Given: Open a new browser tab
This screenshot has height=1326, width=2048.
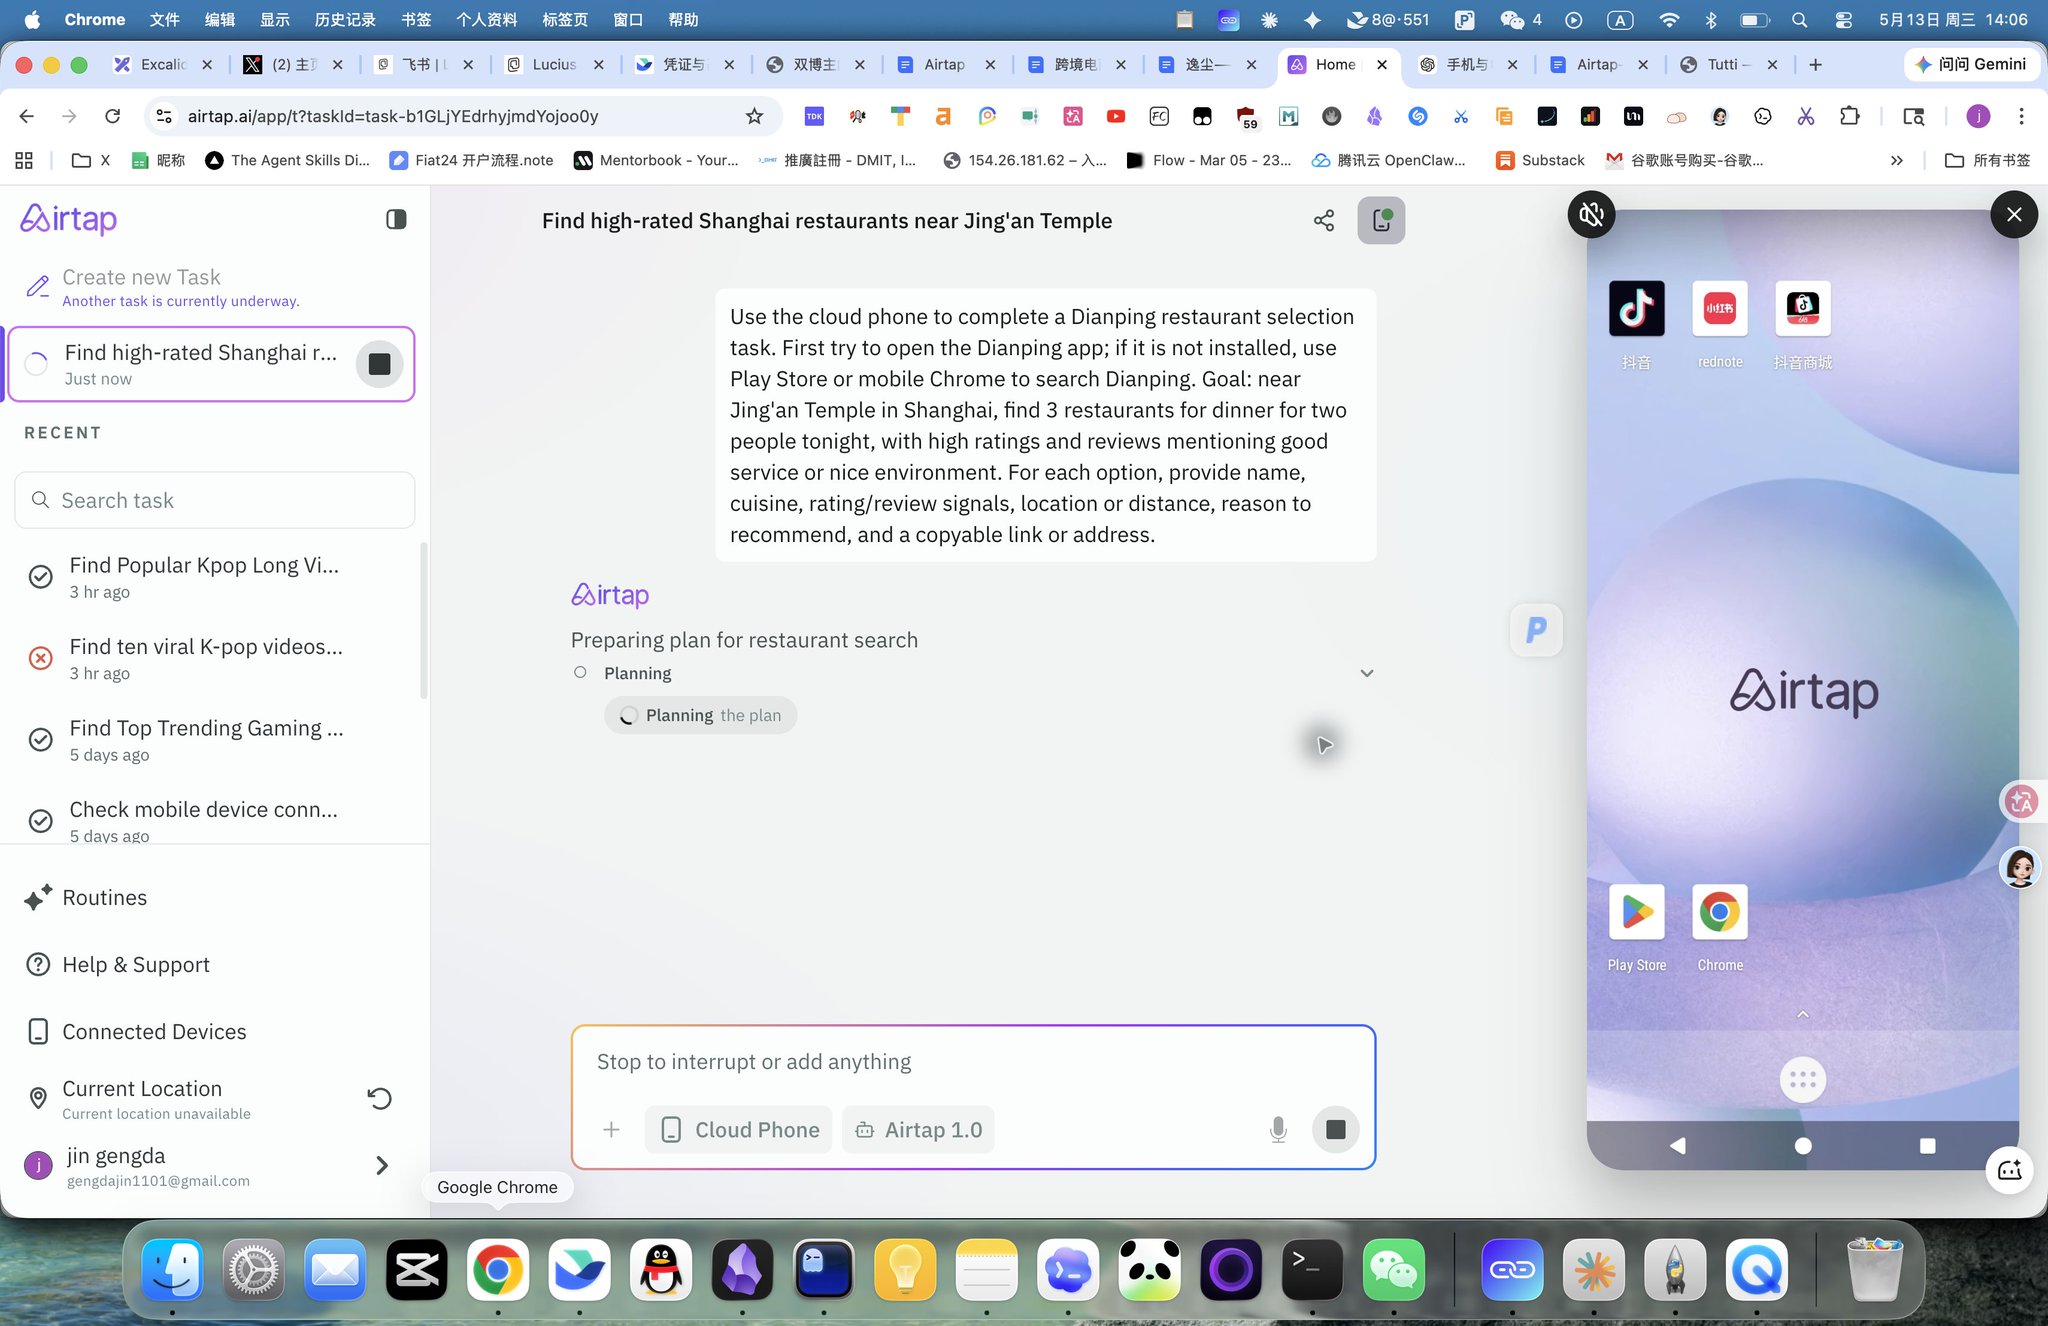Looking at the screenshot, I should (x=1816, y=64).
